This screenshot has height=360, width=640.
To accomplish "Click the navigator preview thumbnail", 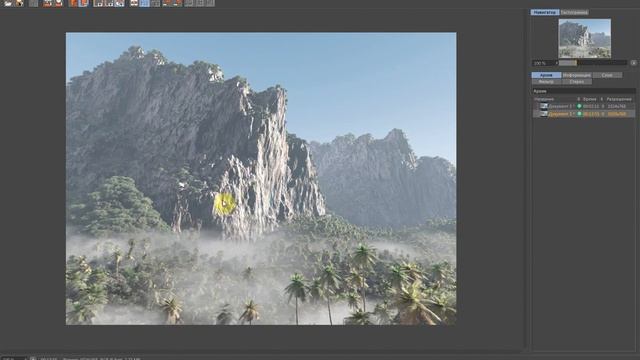I will (584, 38).
